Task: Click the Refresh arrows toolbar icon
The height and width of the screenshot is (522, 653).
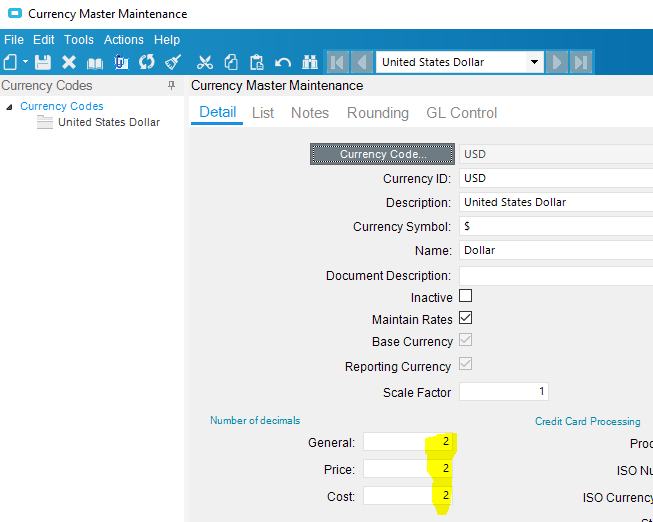Action: [x=147, y=62]
